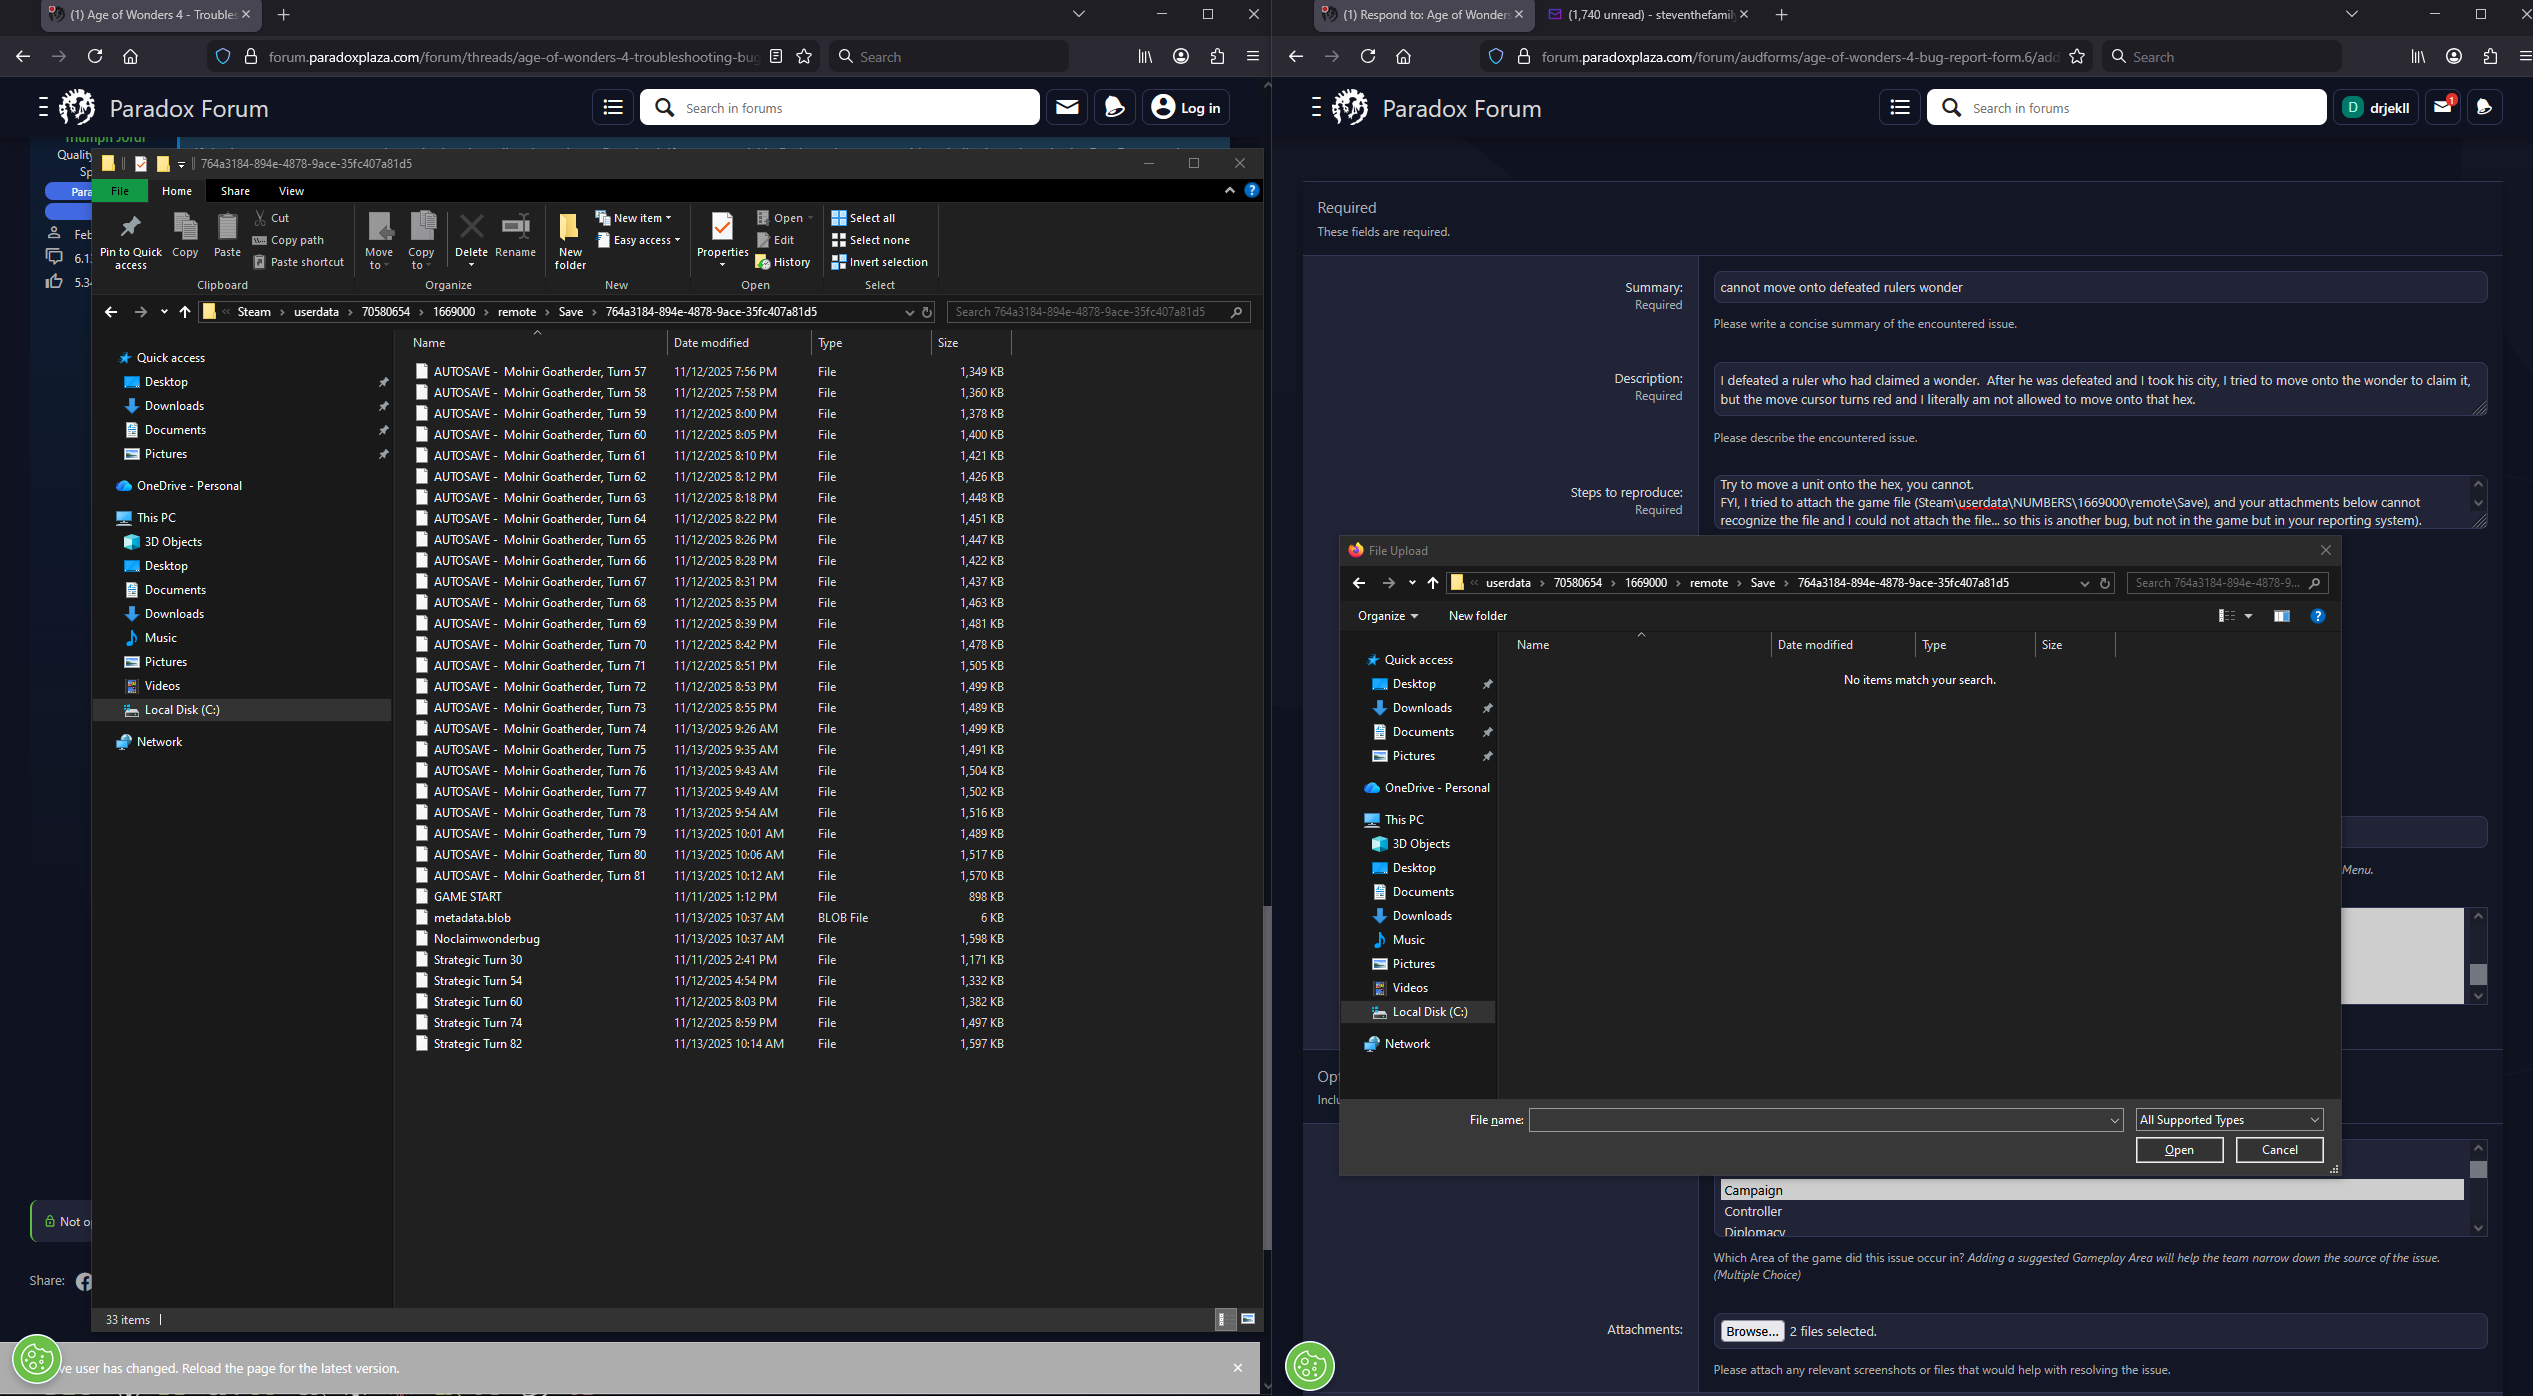Click Pin to Quick access in Explorer ribbon
2533x1396 pixels.
[x=130, y=241]
